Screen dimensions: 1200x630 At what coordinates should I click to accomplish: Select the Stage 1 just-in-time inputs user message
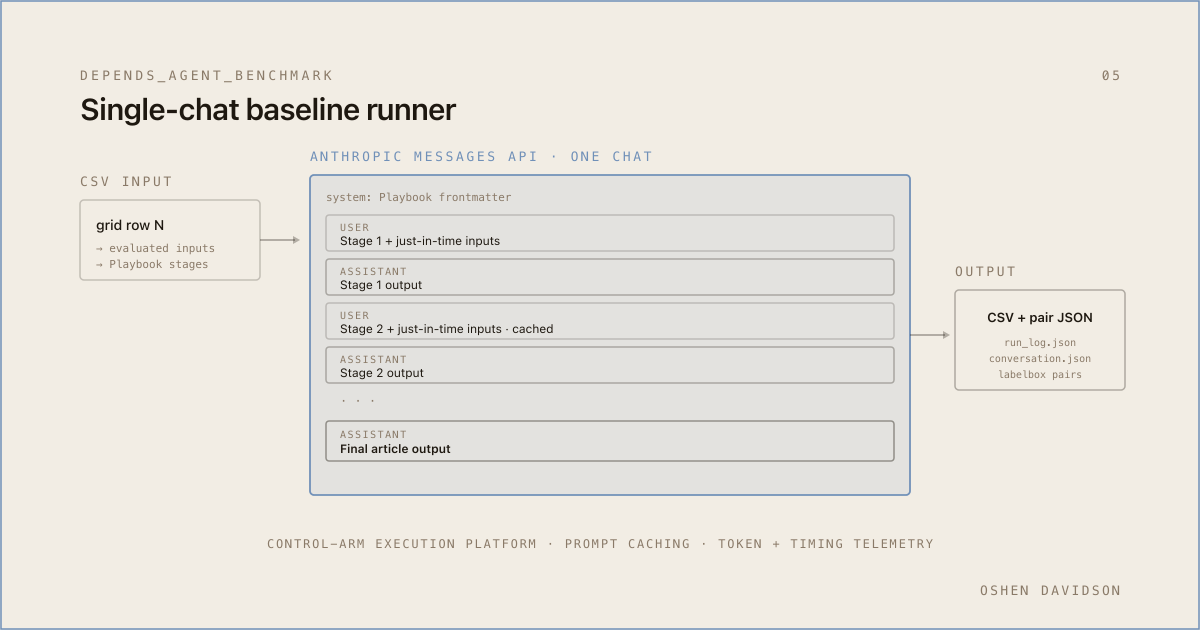[x=610, y=233]
